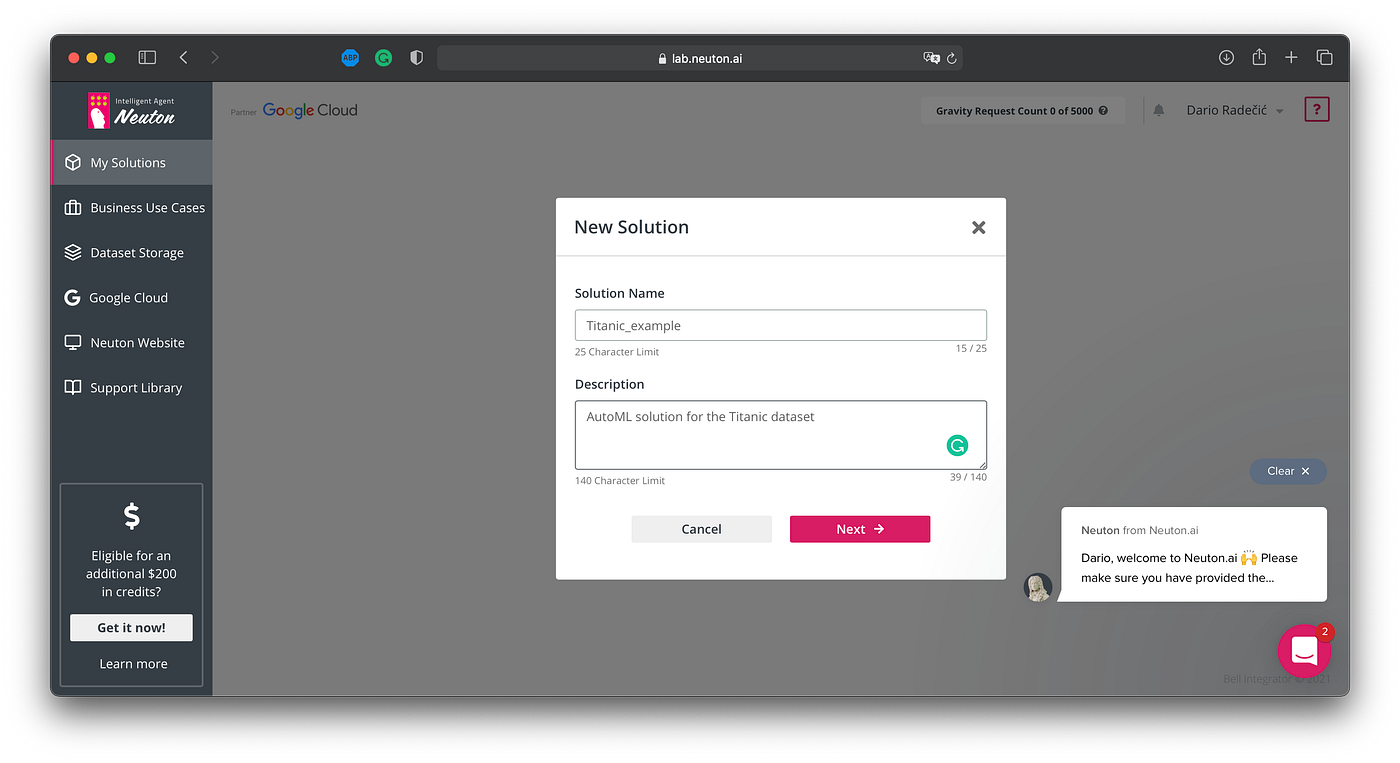Image resolution: width=1400 pixels, height=763 pixels.
Task: Select the My Solutions cube icon
Action: (x=73, y=162)
